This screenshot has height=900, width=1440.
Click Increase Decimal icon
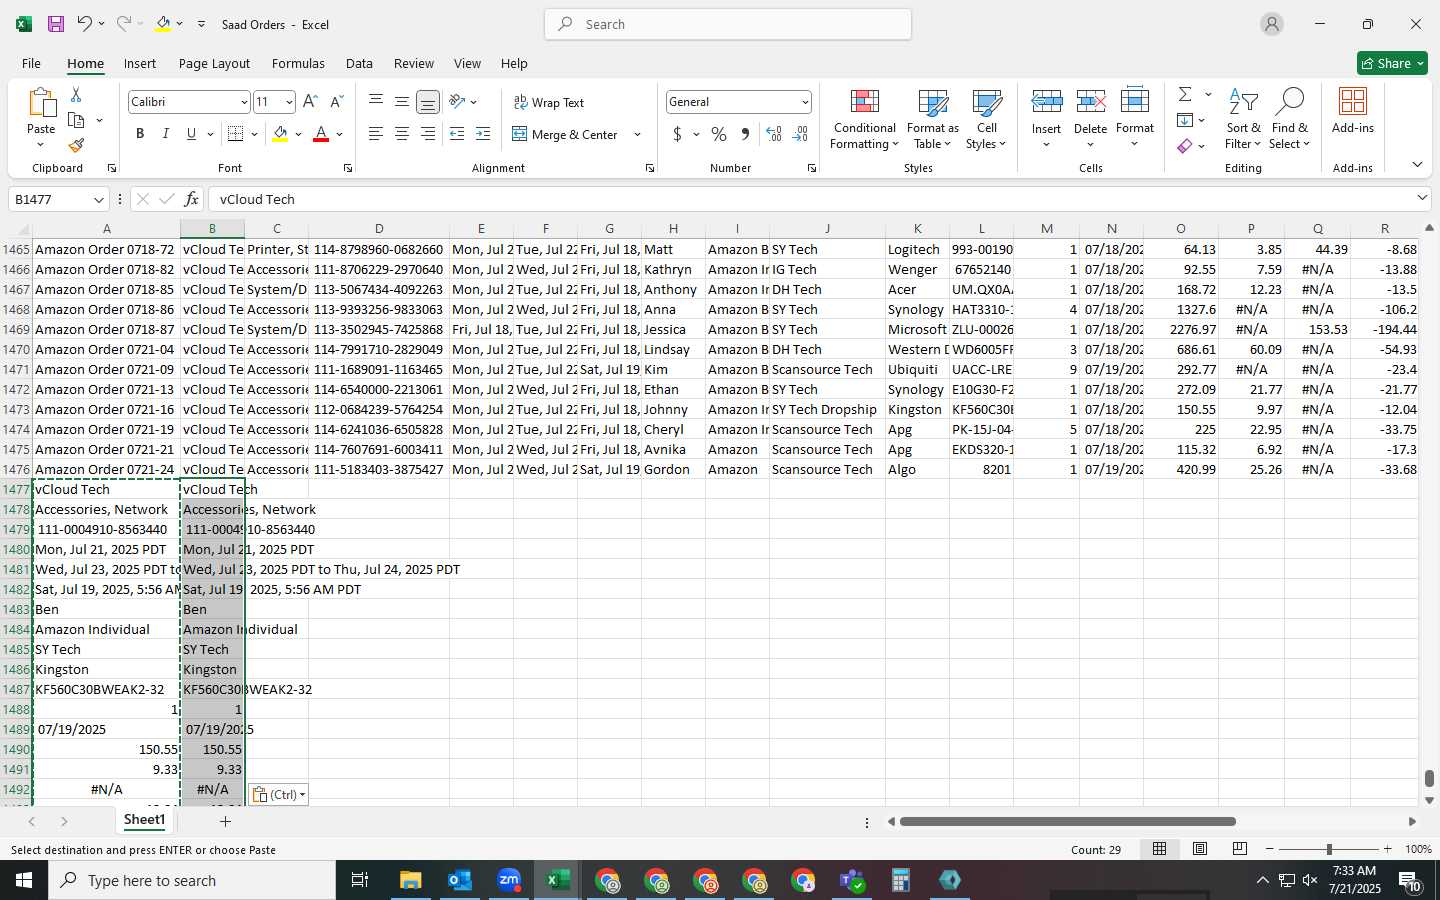(773, 134)
